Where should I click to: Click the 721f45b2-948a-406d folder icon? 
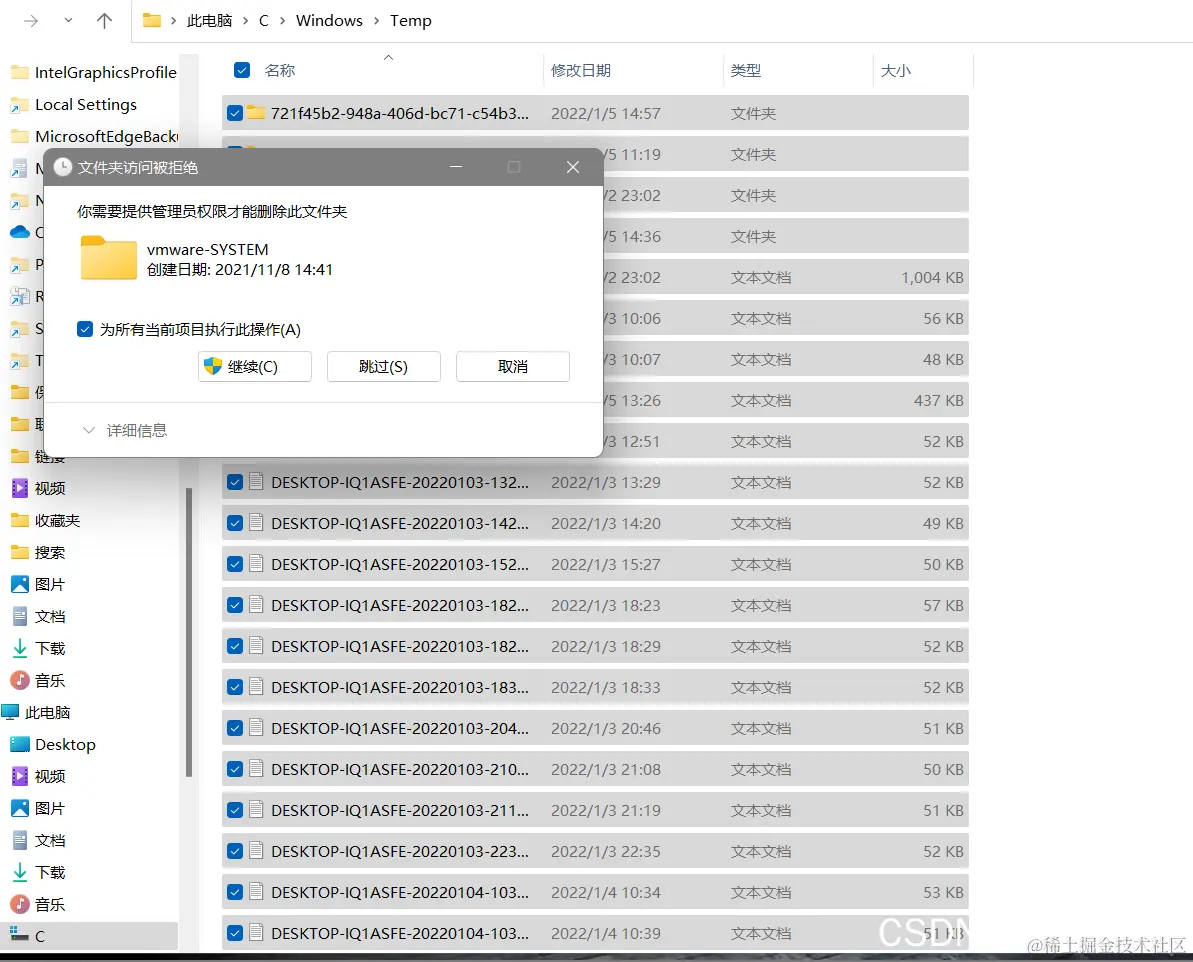pyautogui.click(x=256, y=113)
